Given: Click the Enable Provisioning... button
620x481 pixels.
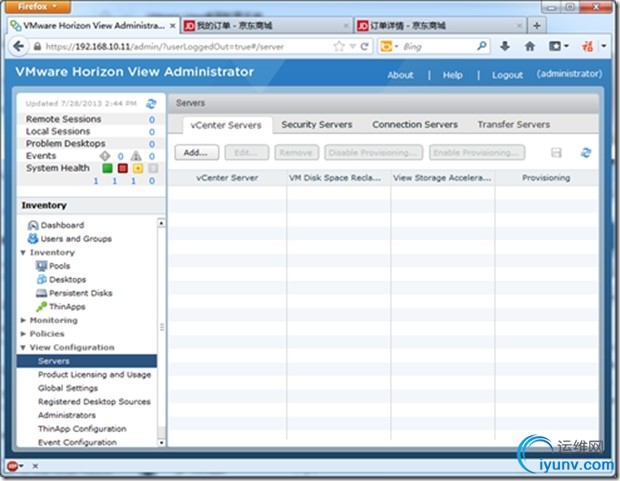Looking at the screenshot, I should pos(477,153).
